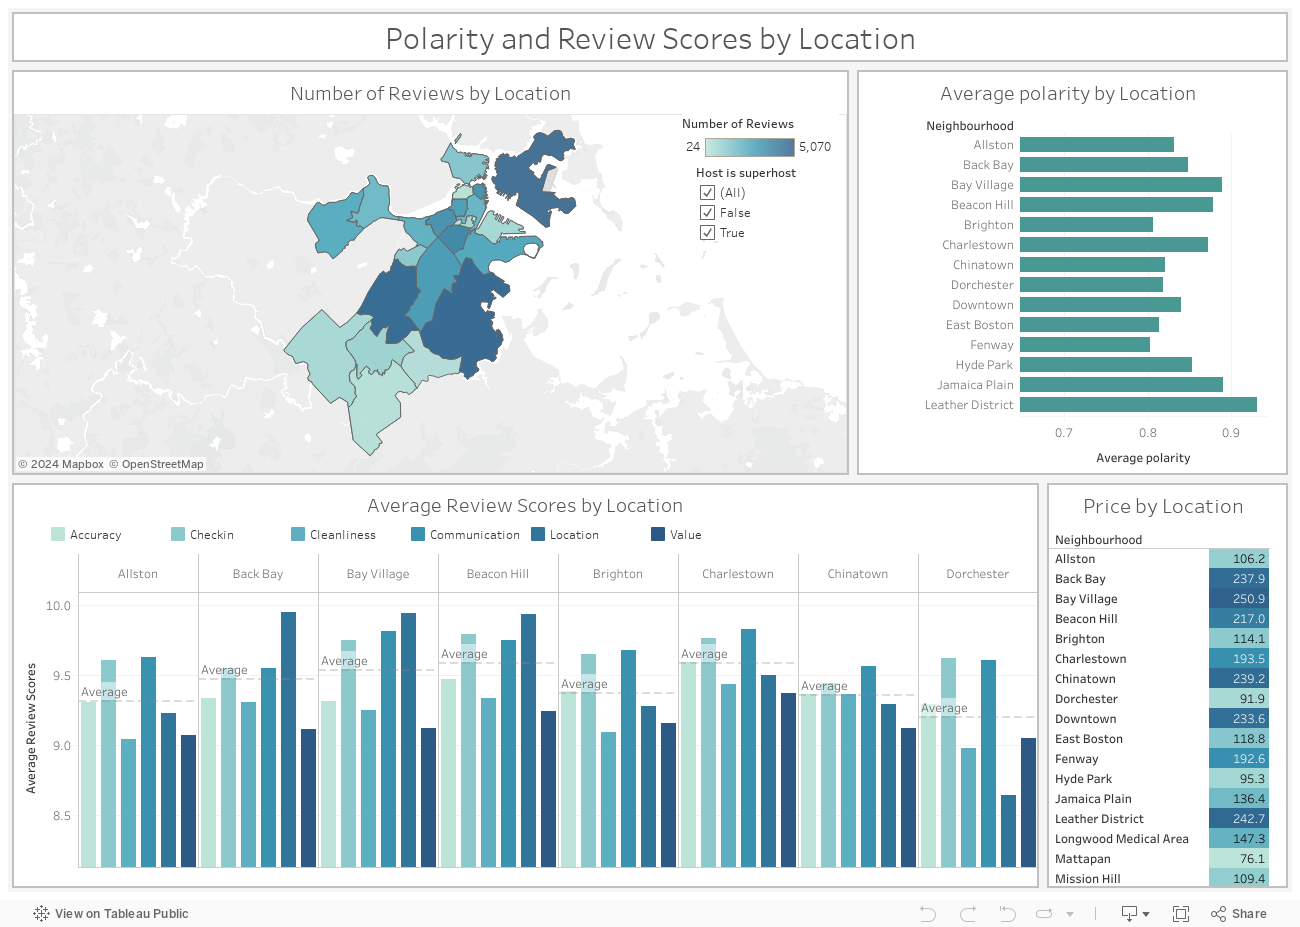The width and height of the screenshot is (1300, 927).
Task: Click the Price by Location title
Action: click(x=1163, y=506)
